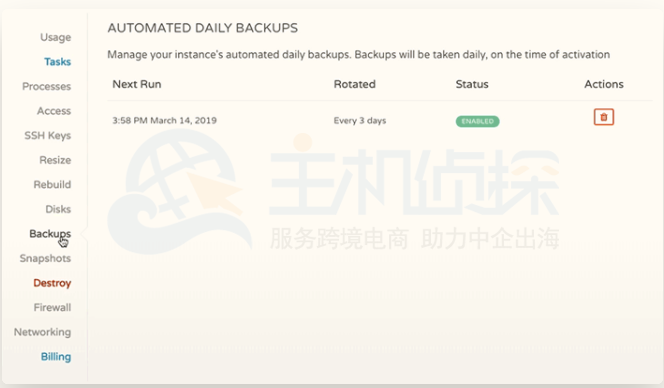Delete the automated backup with trash icon

[603, 117]
